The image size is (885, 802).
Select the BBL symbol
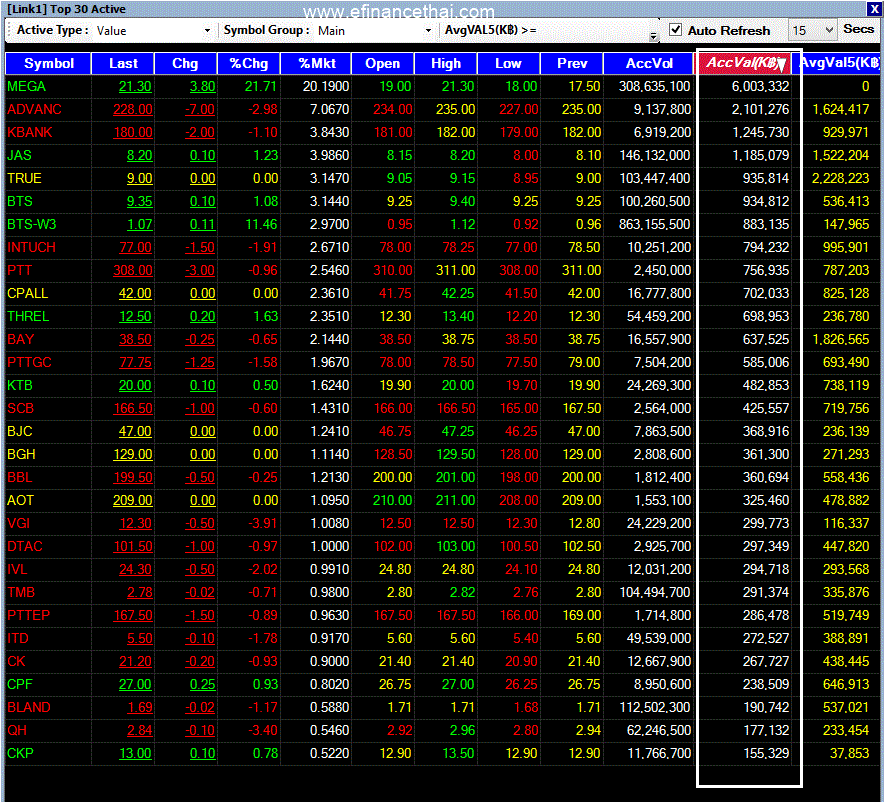pyautogui.click(x=20, y=477)
